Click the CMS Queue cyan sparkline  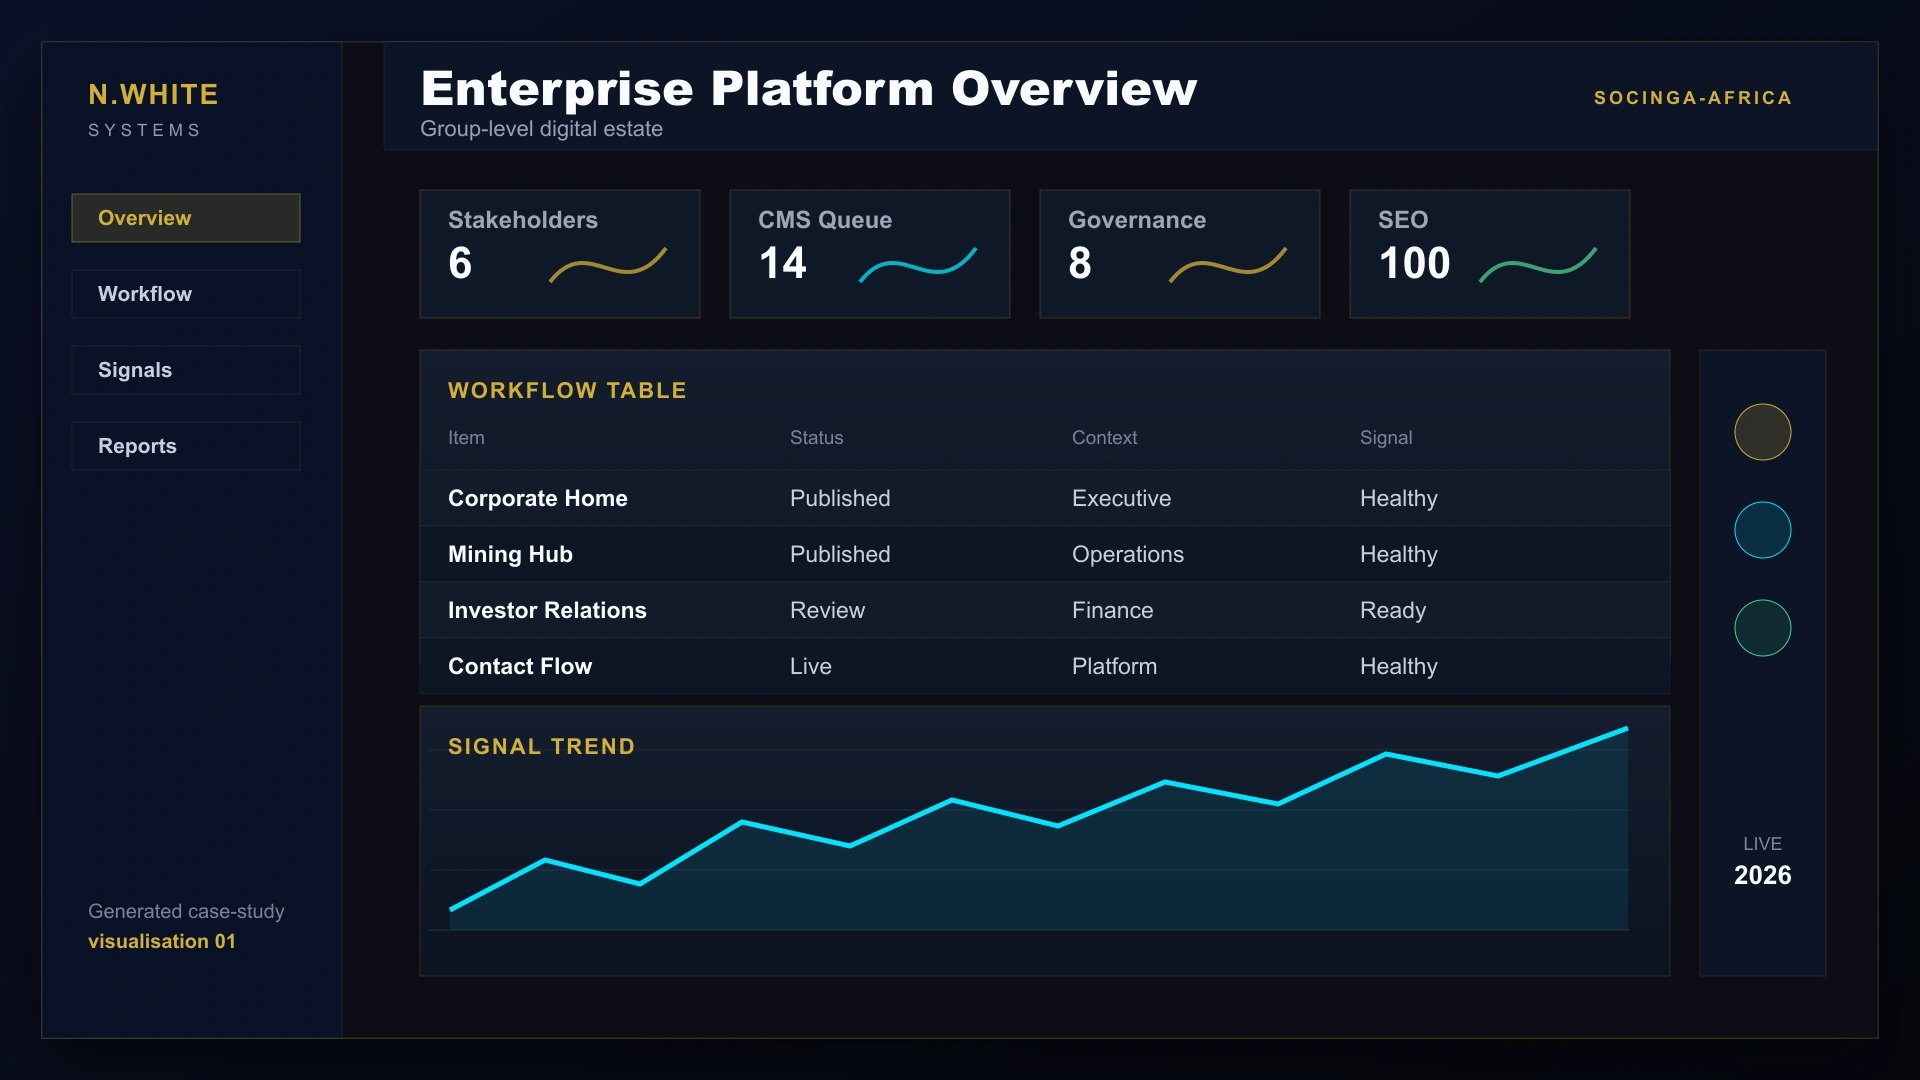[x=918, y=265]
